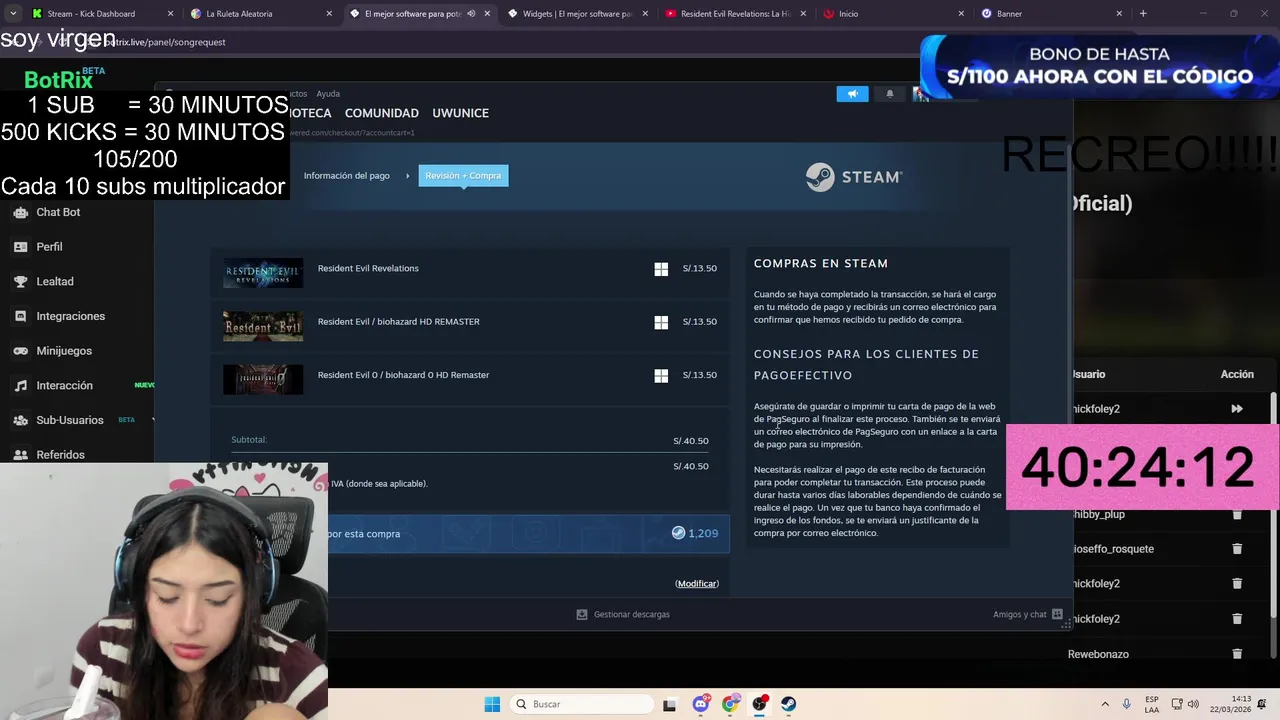
Task: Open OBS Studio from taskbar
Action: 759,704
